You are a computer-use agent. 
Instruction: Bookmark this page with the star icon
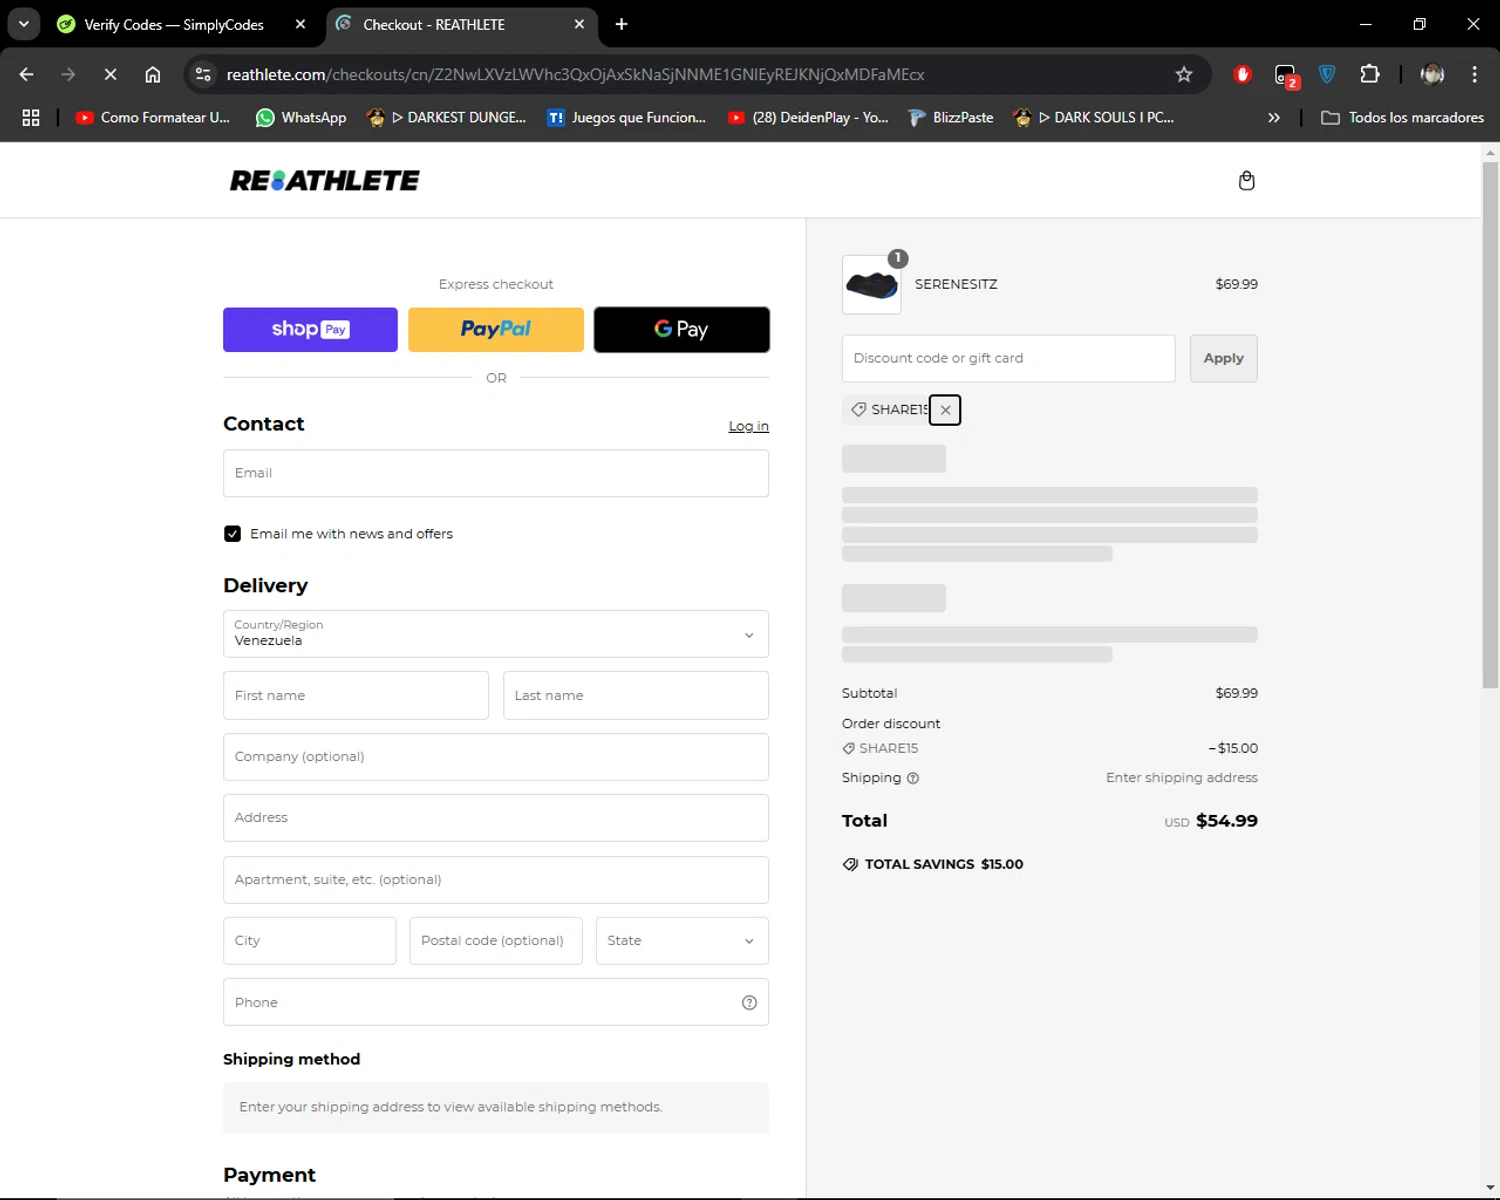point(1184,74)
